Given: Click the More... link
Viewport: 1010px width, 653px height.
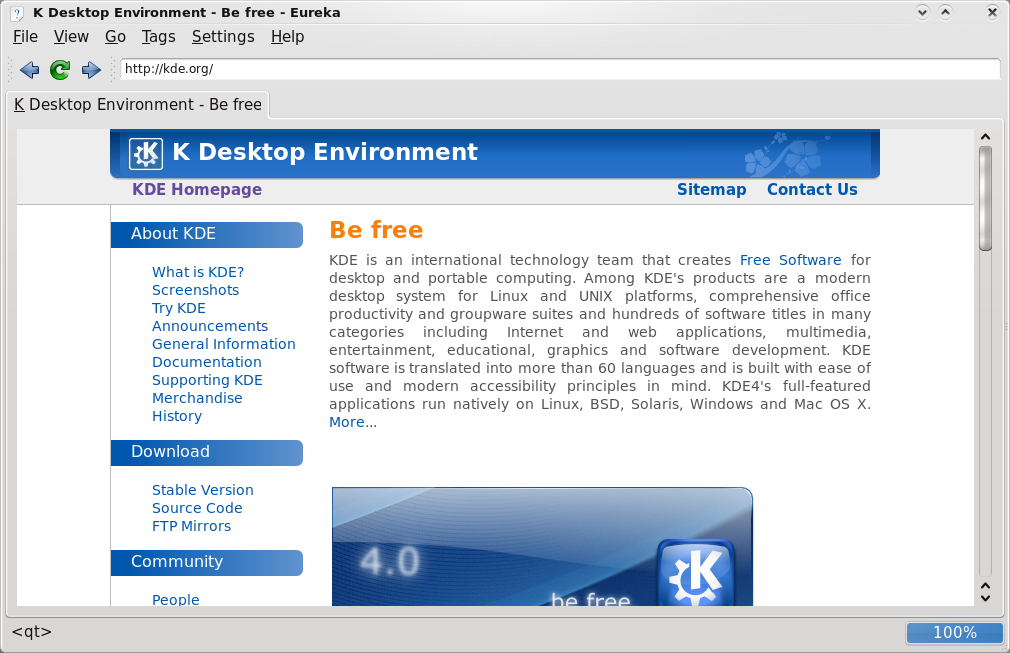Looking at the screenshot, I should point(353,422).
